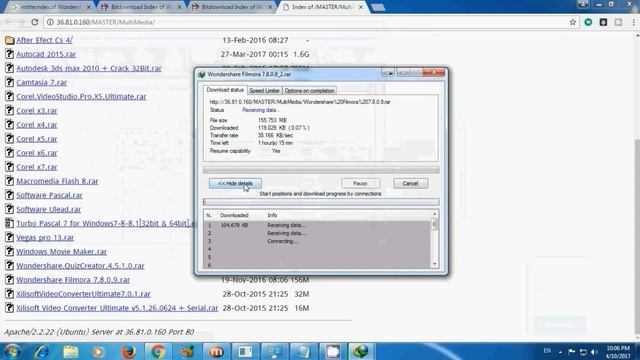Pause the Filmora download
The height and width of the screenshot is (360, 640).
[360, 183]
